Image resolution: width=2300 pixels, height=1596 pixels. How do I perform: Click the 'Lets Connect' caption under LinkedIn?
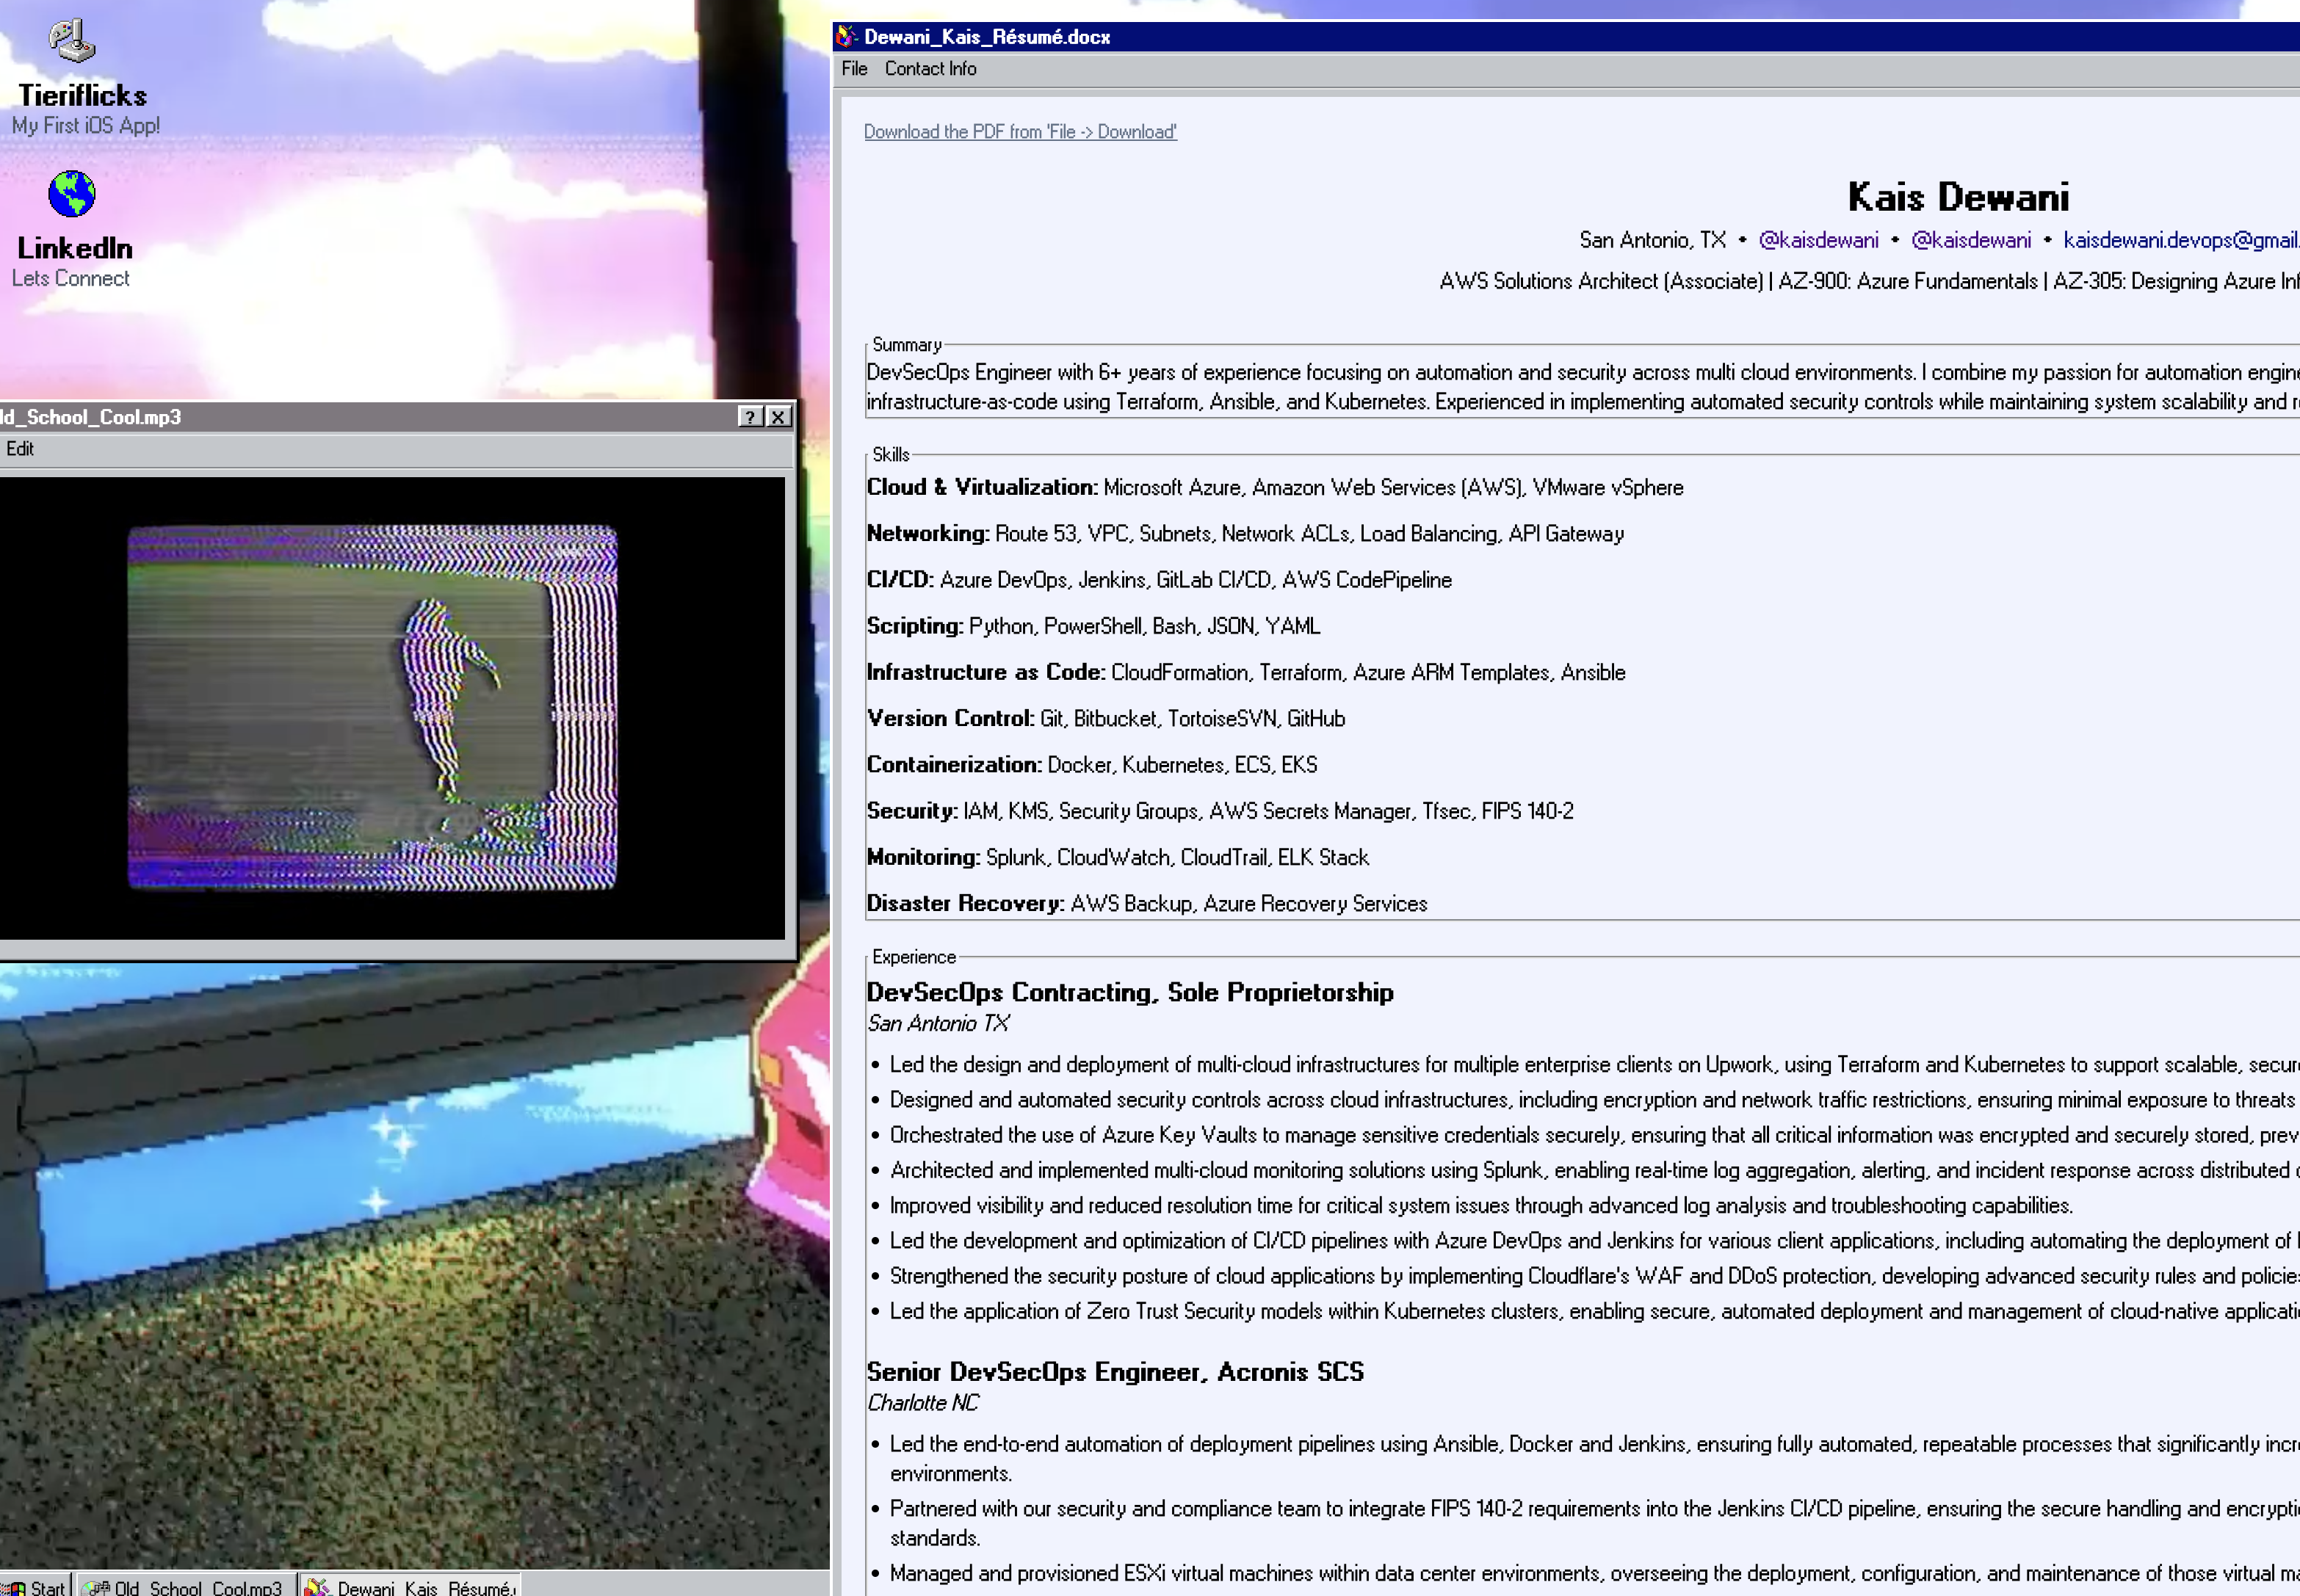click(70, 278)
